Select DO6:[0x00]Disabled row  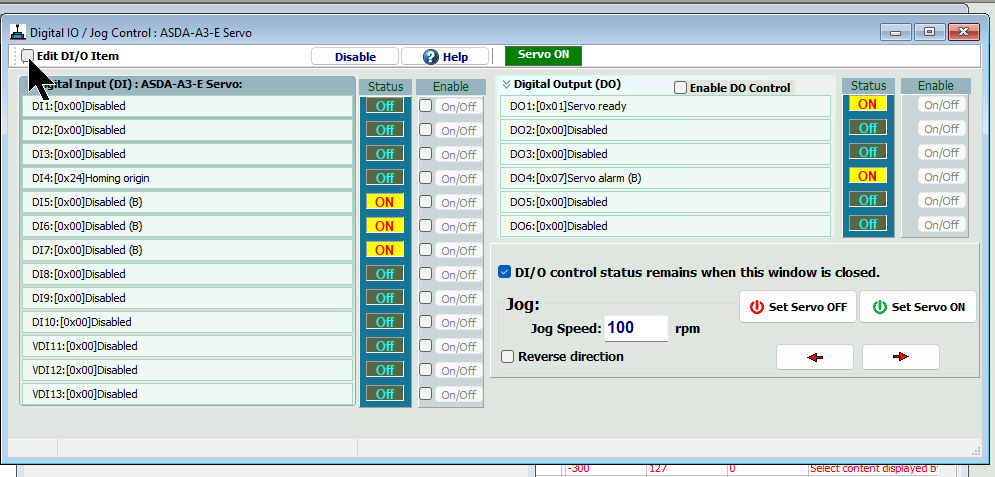coord(665,226)
